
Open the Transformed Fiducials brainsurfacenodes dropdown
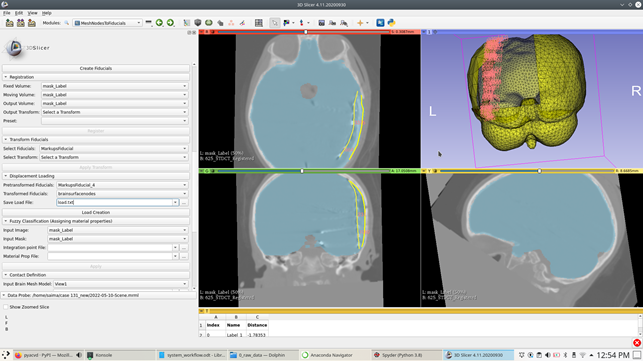tap(122, 194)
